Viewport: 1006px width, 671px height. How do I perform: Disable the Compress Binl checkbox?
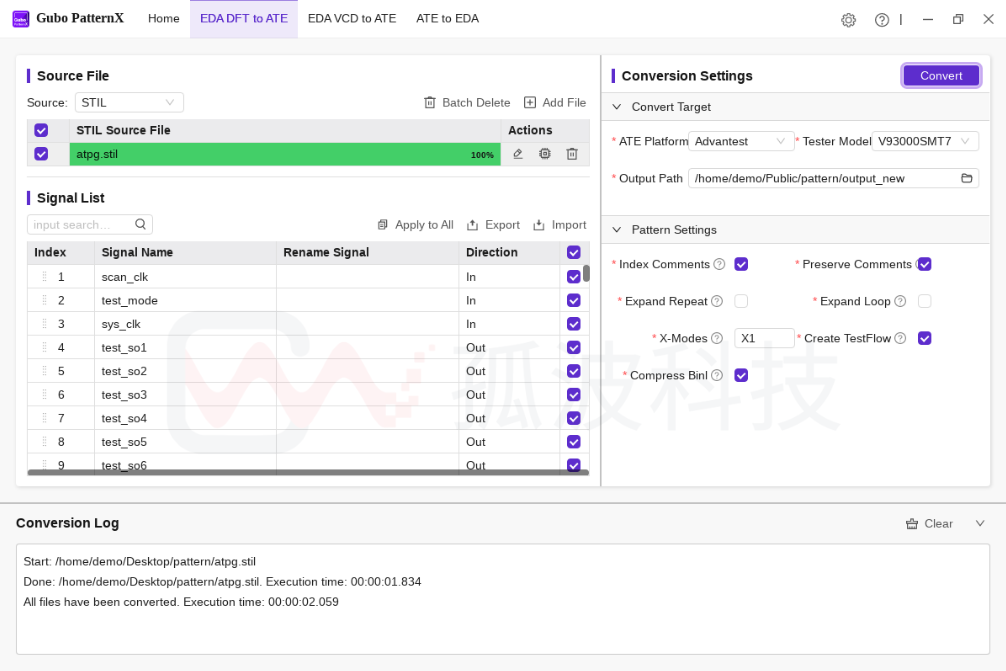(x=741, y=375)
